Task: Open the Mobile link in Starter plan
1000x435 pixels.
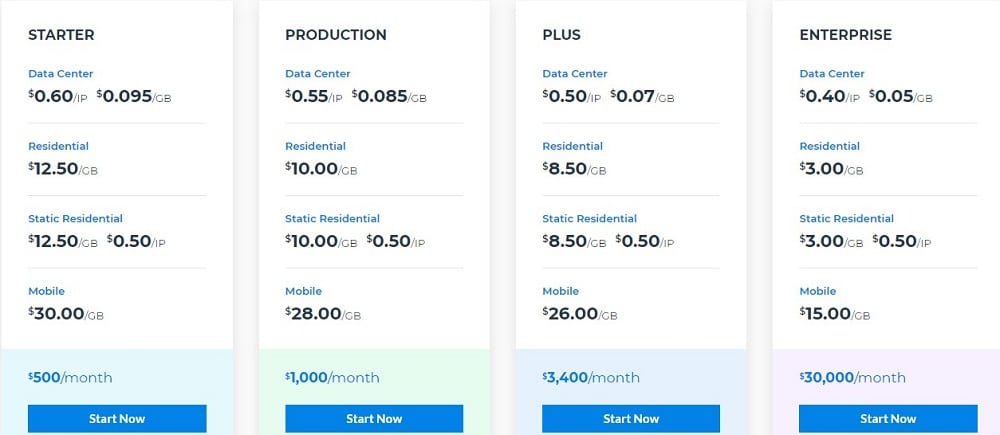Action: [x=47, y=291]
